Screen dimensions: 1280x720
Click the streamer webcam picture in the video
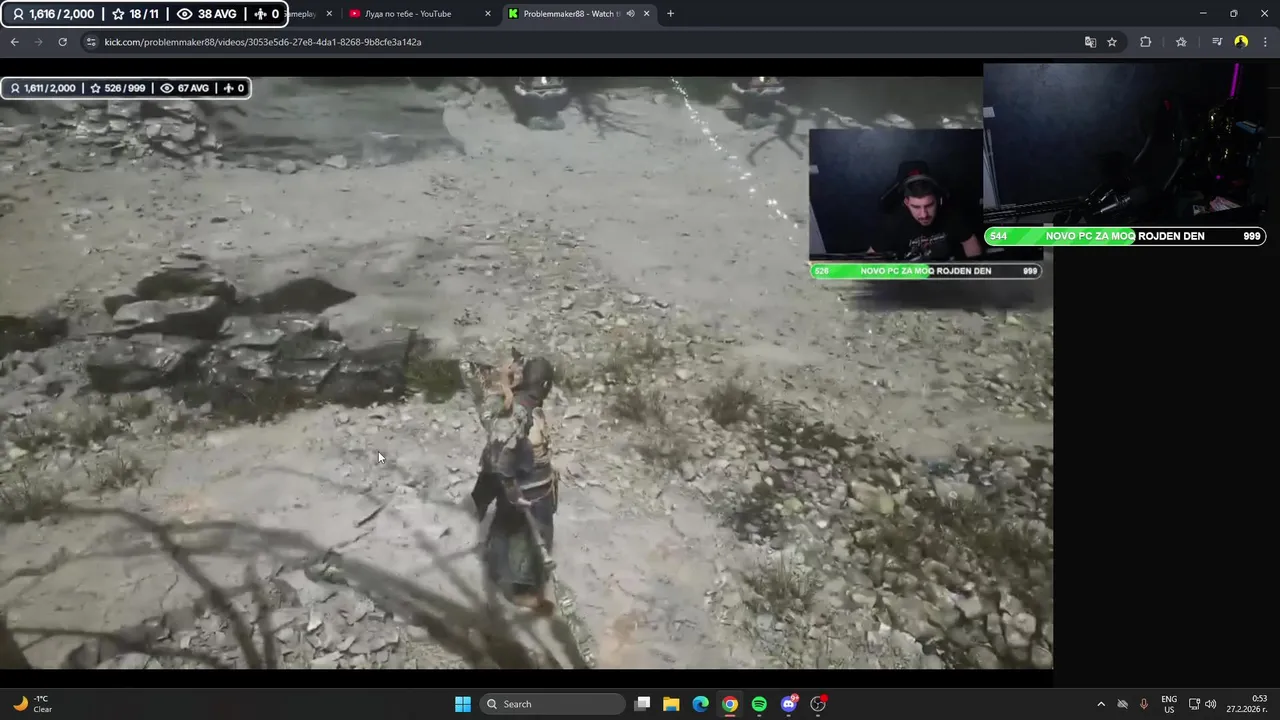coord(895,195)
